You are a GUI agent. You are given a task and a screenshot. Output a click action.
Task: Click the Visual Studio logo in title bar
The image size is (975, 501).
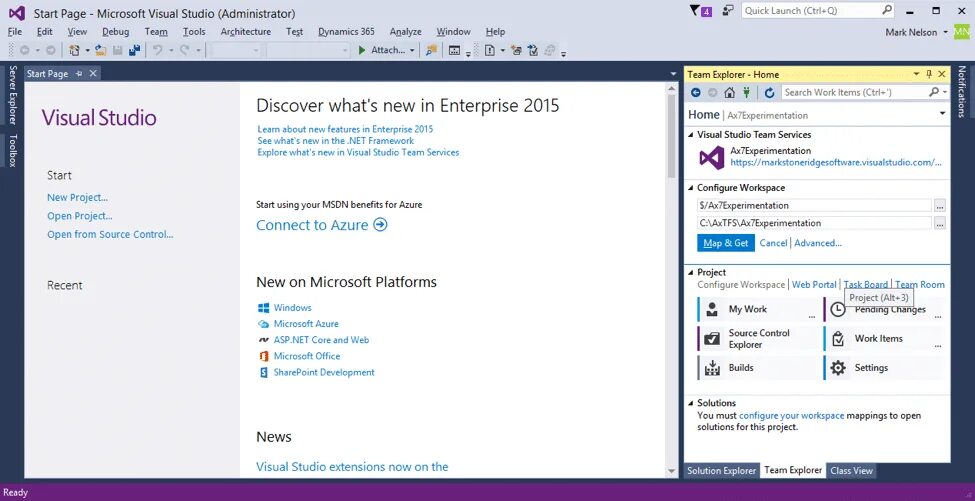coord(17,13)
